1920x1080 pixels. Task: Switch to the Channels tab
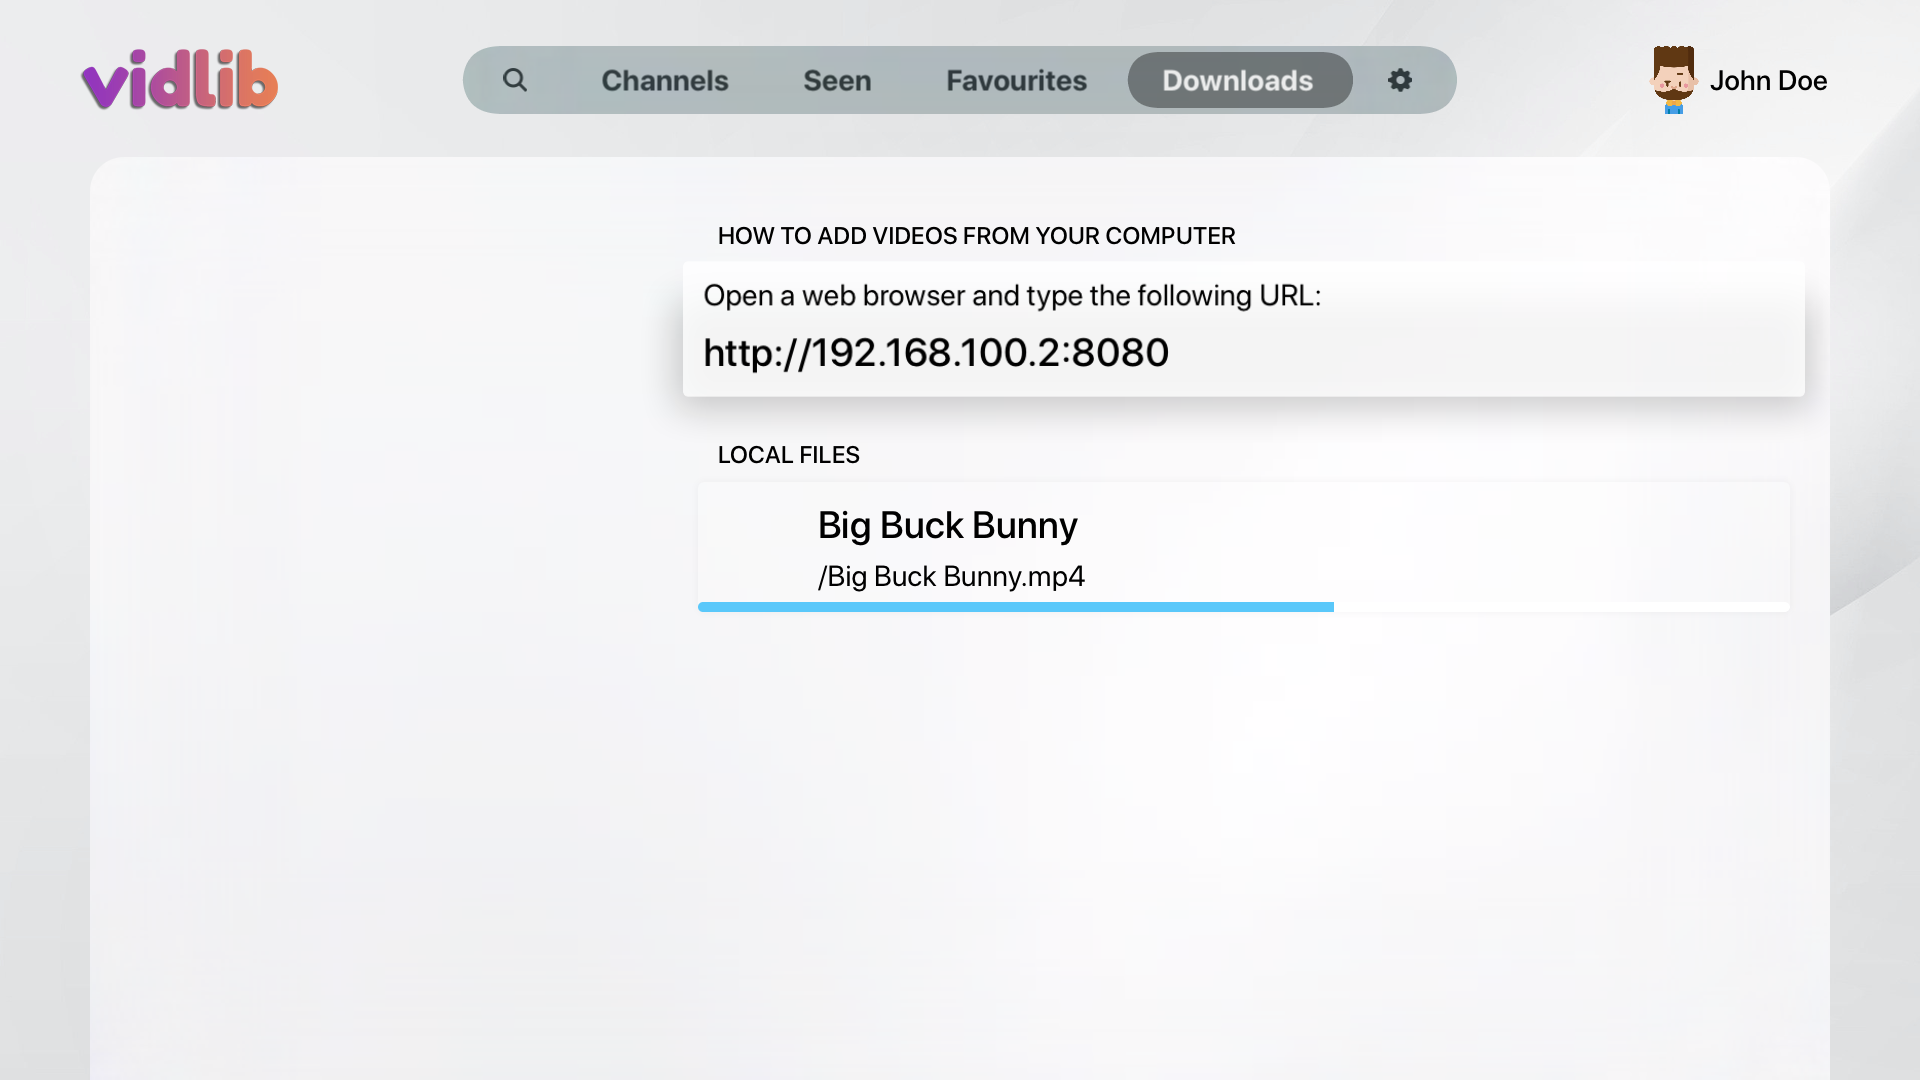tap(665, 81)
